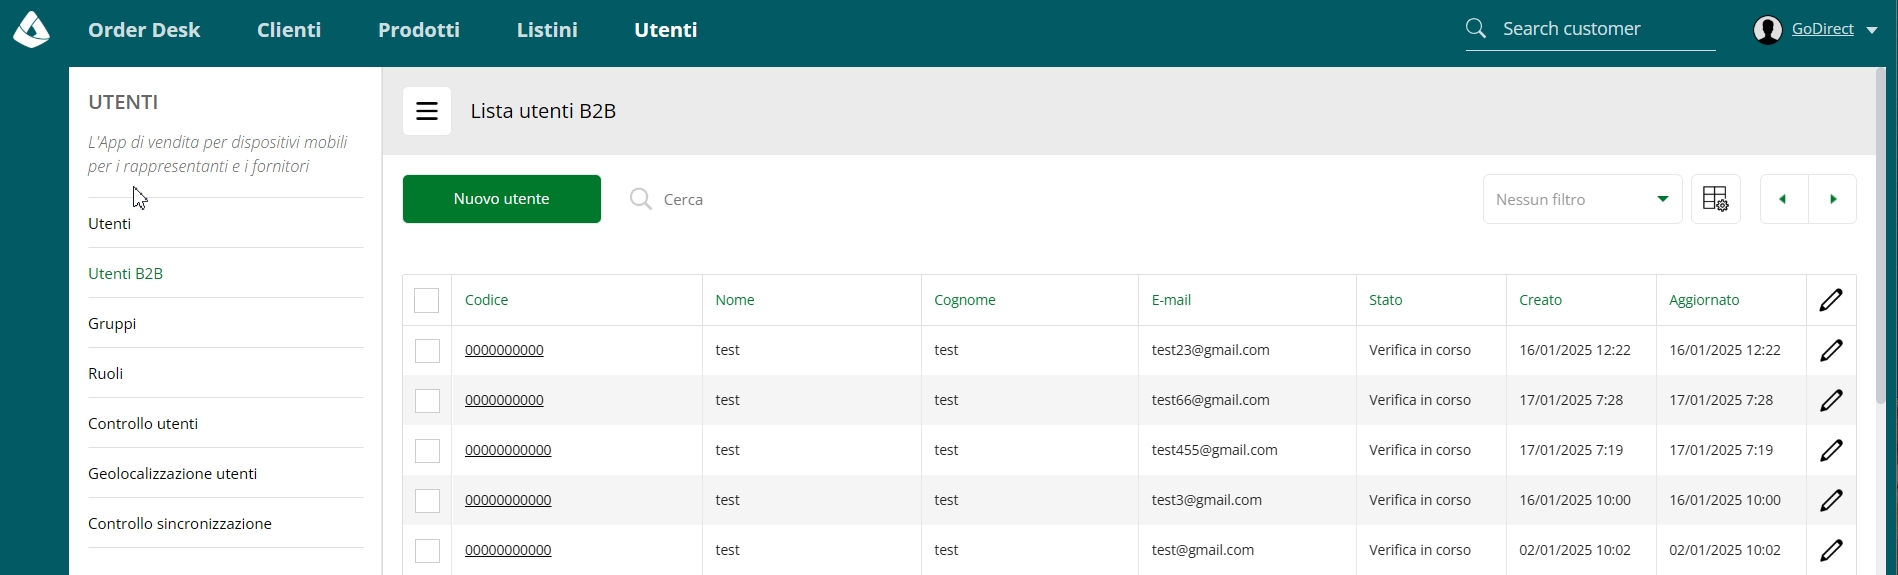Click email cell test455@gmail.com

[x=1215, y=450]
